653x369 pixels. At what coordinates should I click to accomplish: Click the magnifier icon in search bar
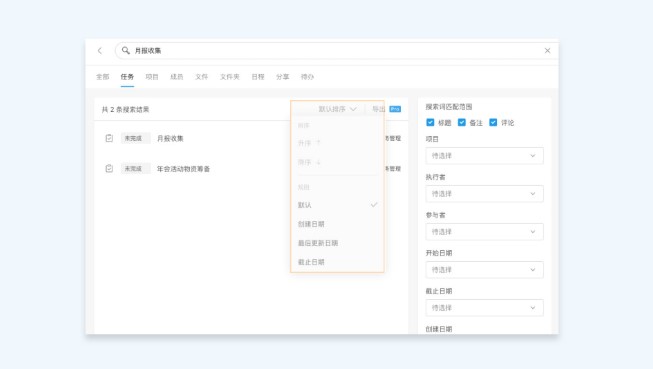125,50
